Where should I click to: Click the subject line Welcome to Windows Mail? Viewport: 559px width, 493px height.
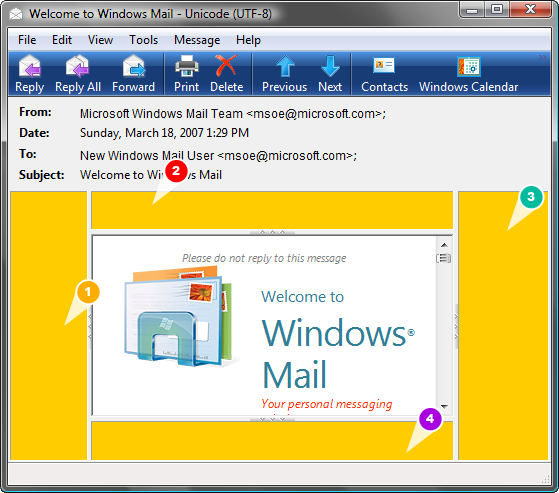click(151, 175)
